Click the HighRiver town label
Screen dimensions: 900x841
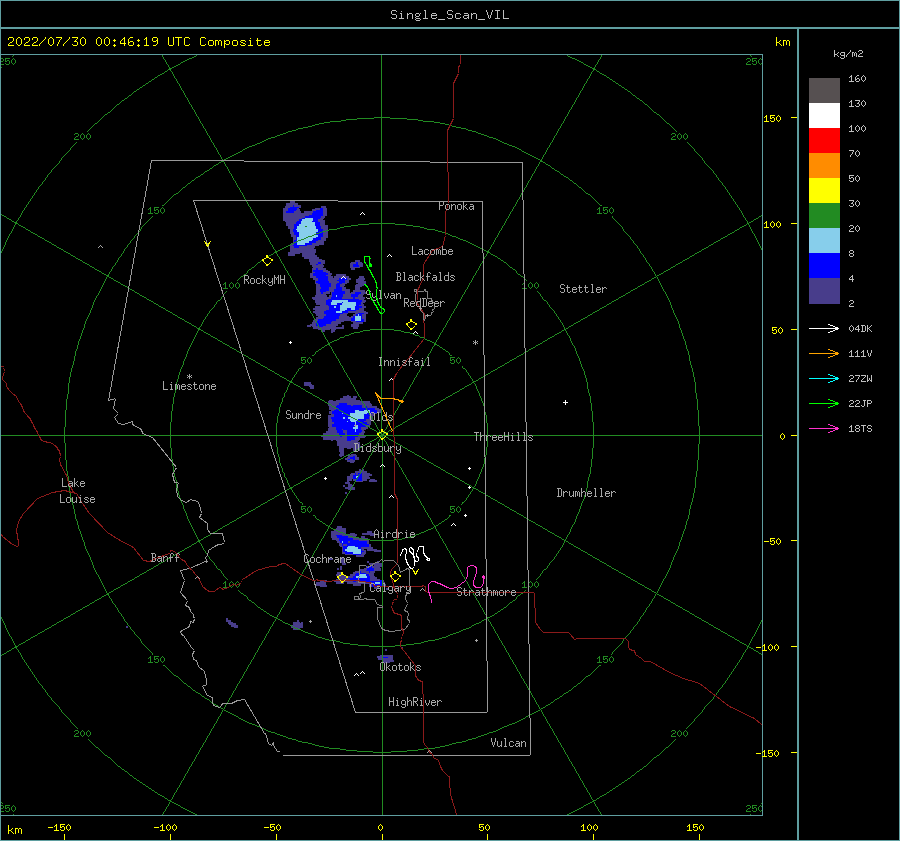click(x=415, y=702)
